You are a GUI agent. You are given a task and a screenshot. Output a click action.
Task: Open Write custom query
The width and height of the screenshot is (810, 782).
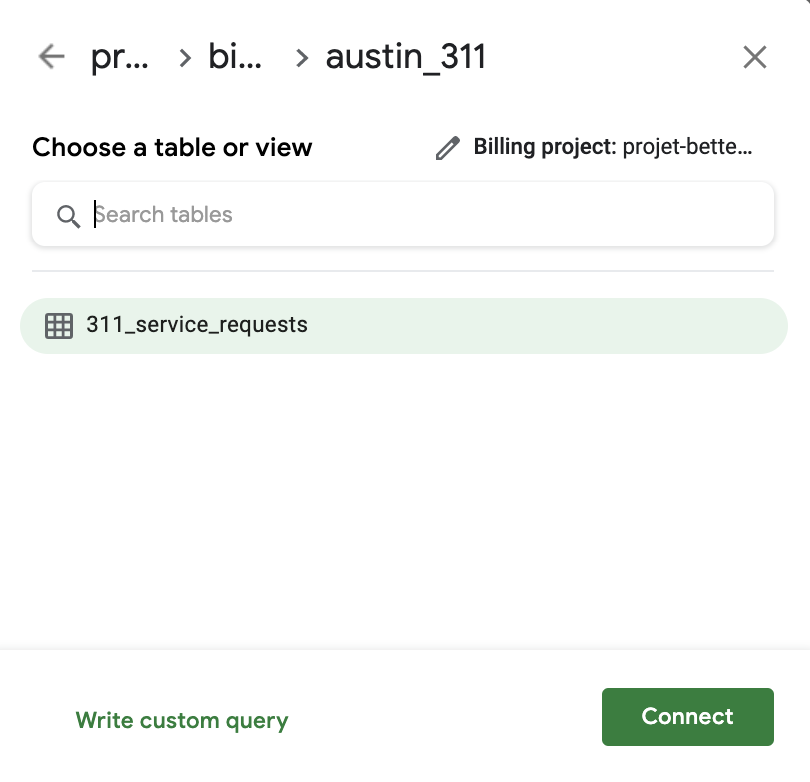182,720
